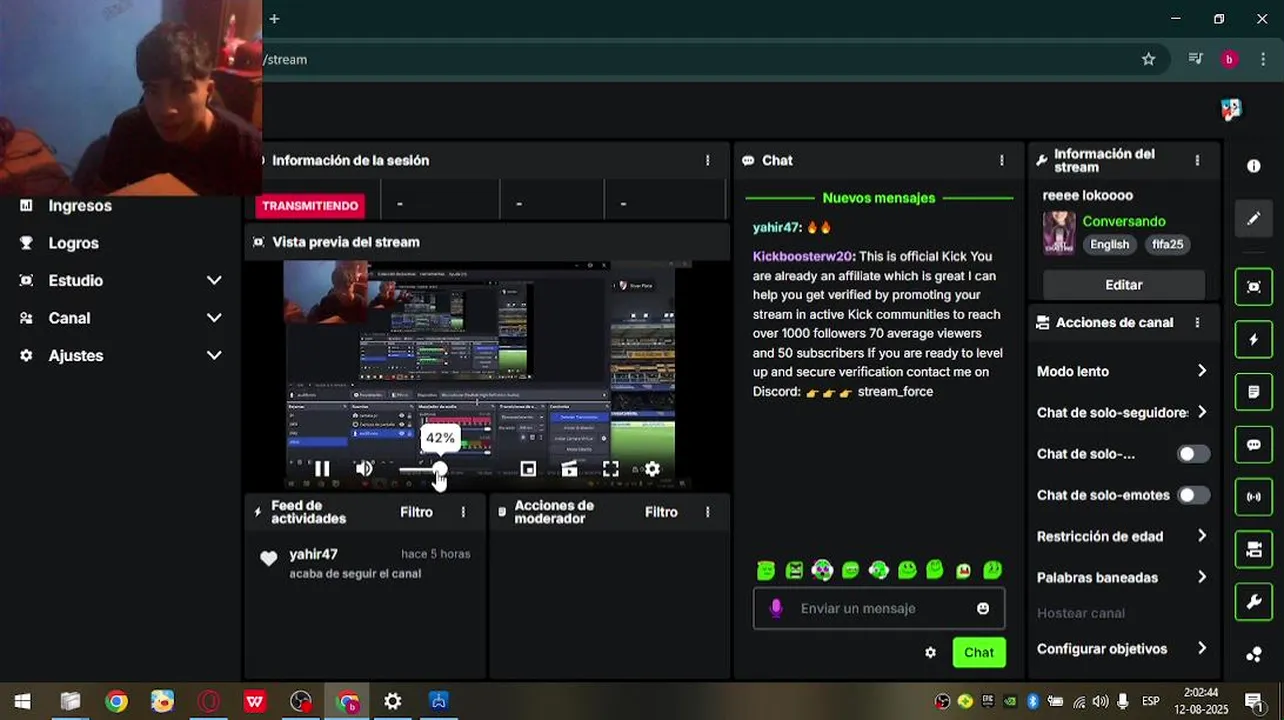The height and width of the screenshot is (720, 1284).
Task: Open taskbar volume speaker icon
Action: [1101, 701]
